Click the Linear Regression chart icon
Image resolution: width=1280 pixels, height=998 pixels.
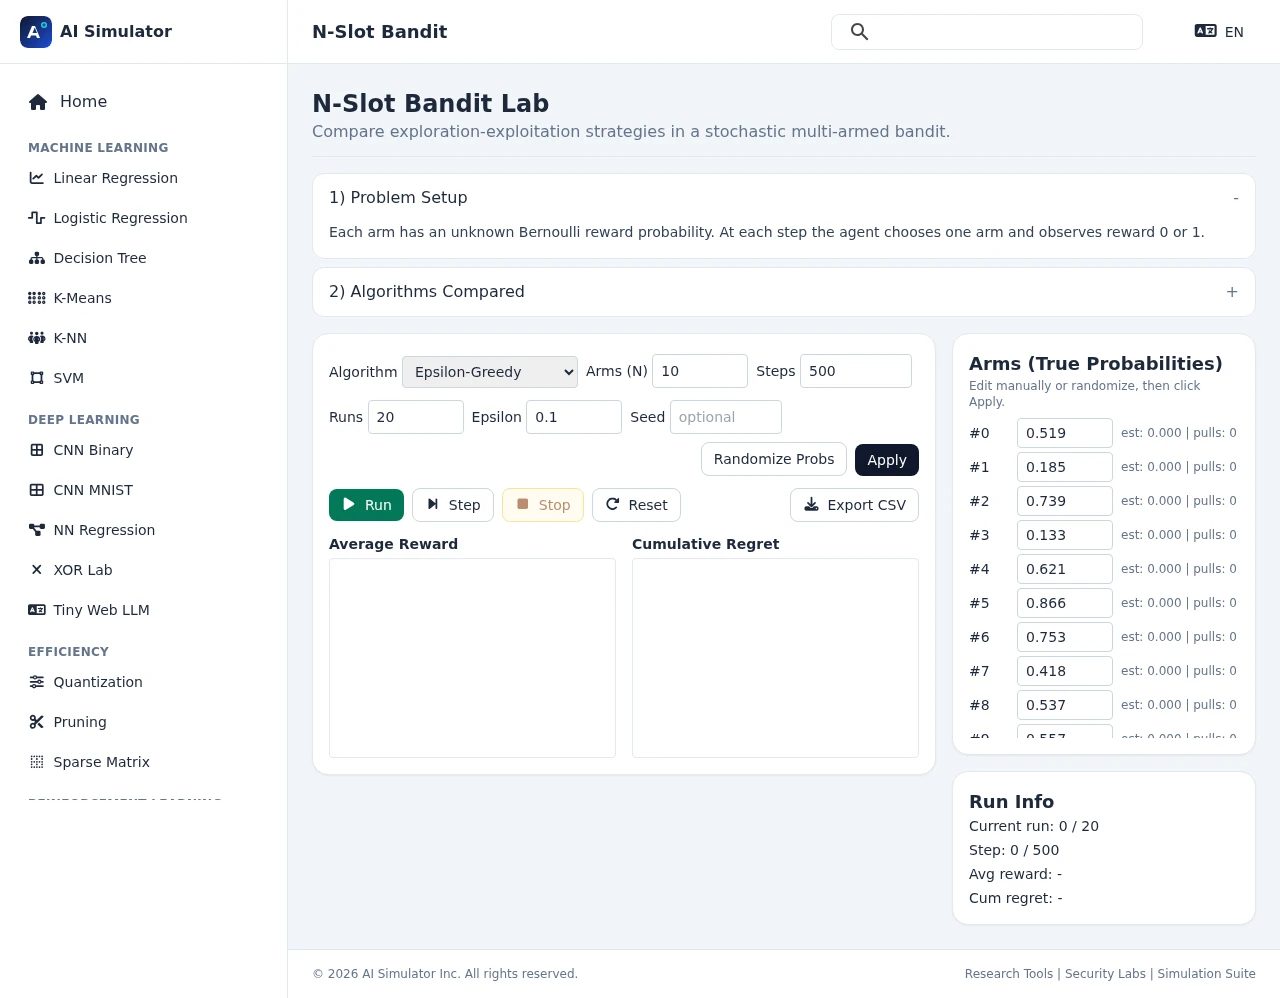click(37, 178)
